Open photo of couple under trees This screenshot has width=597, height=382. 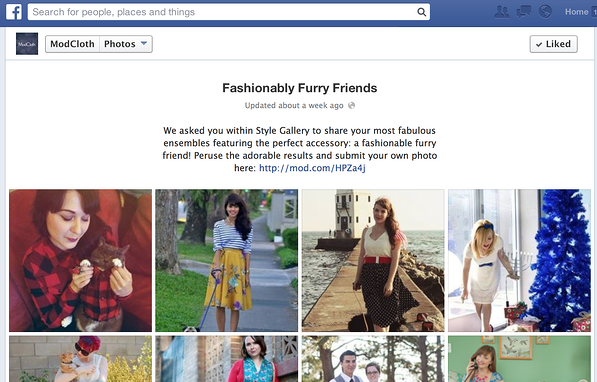coord(373,359)
